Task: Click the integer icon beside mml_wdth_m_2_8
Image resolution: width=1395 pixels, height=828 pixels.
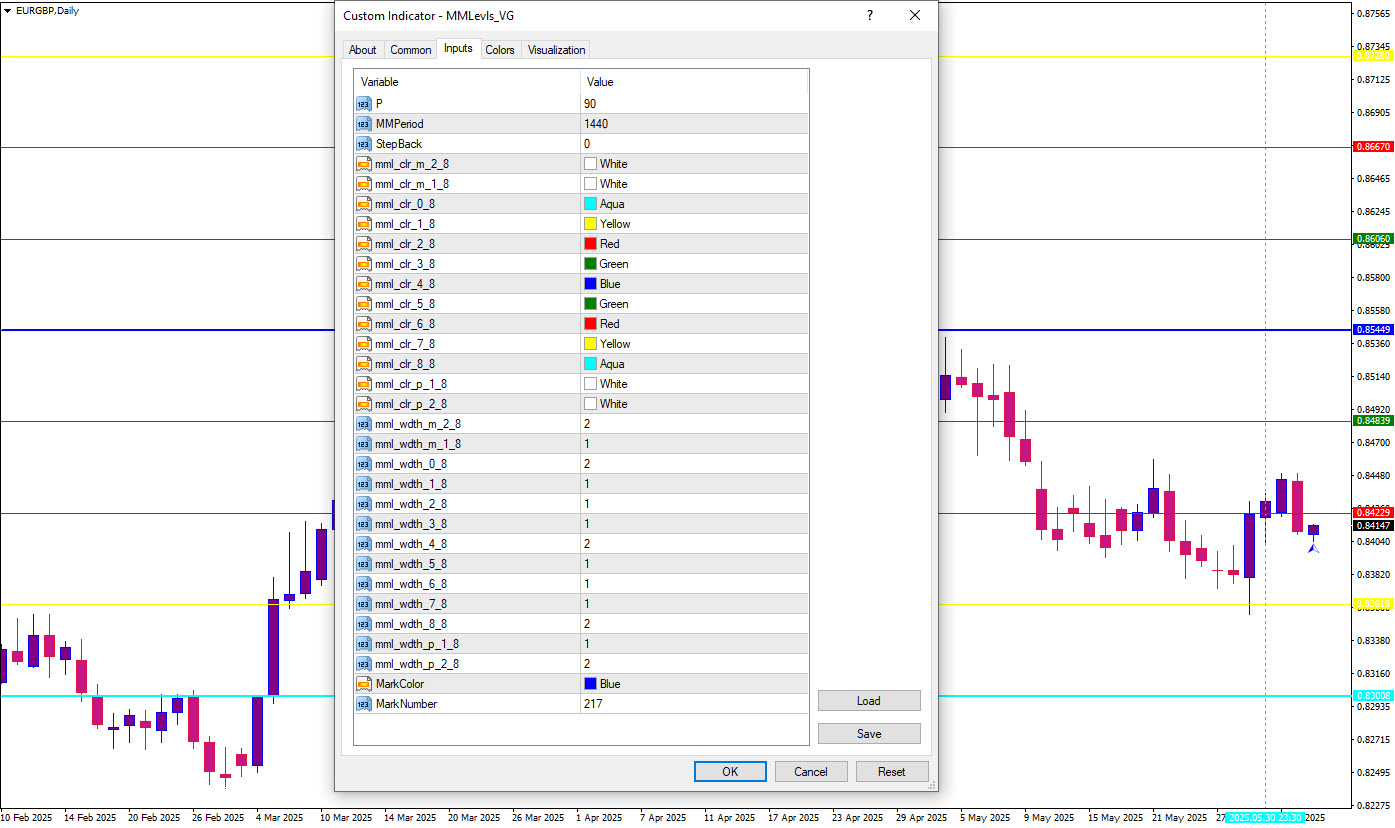Action: click(364, 424)
